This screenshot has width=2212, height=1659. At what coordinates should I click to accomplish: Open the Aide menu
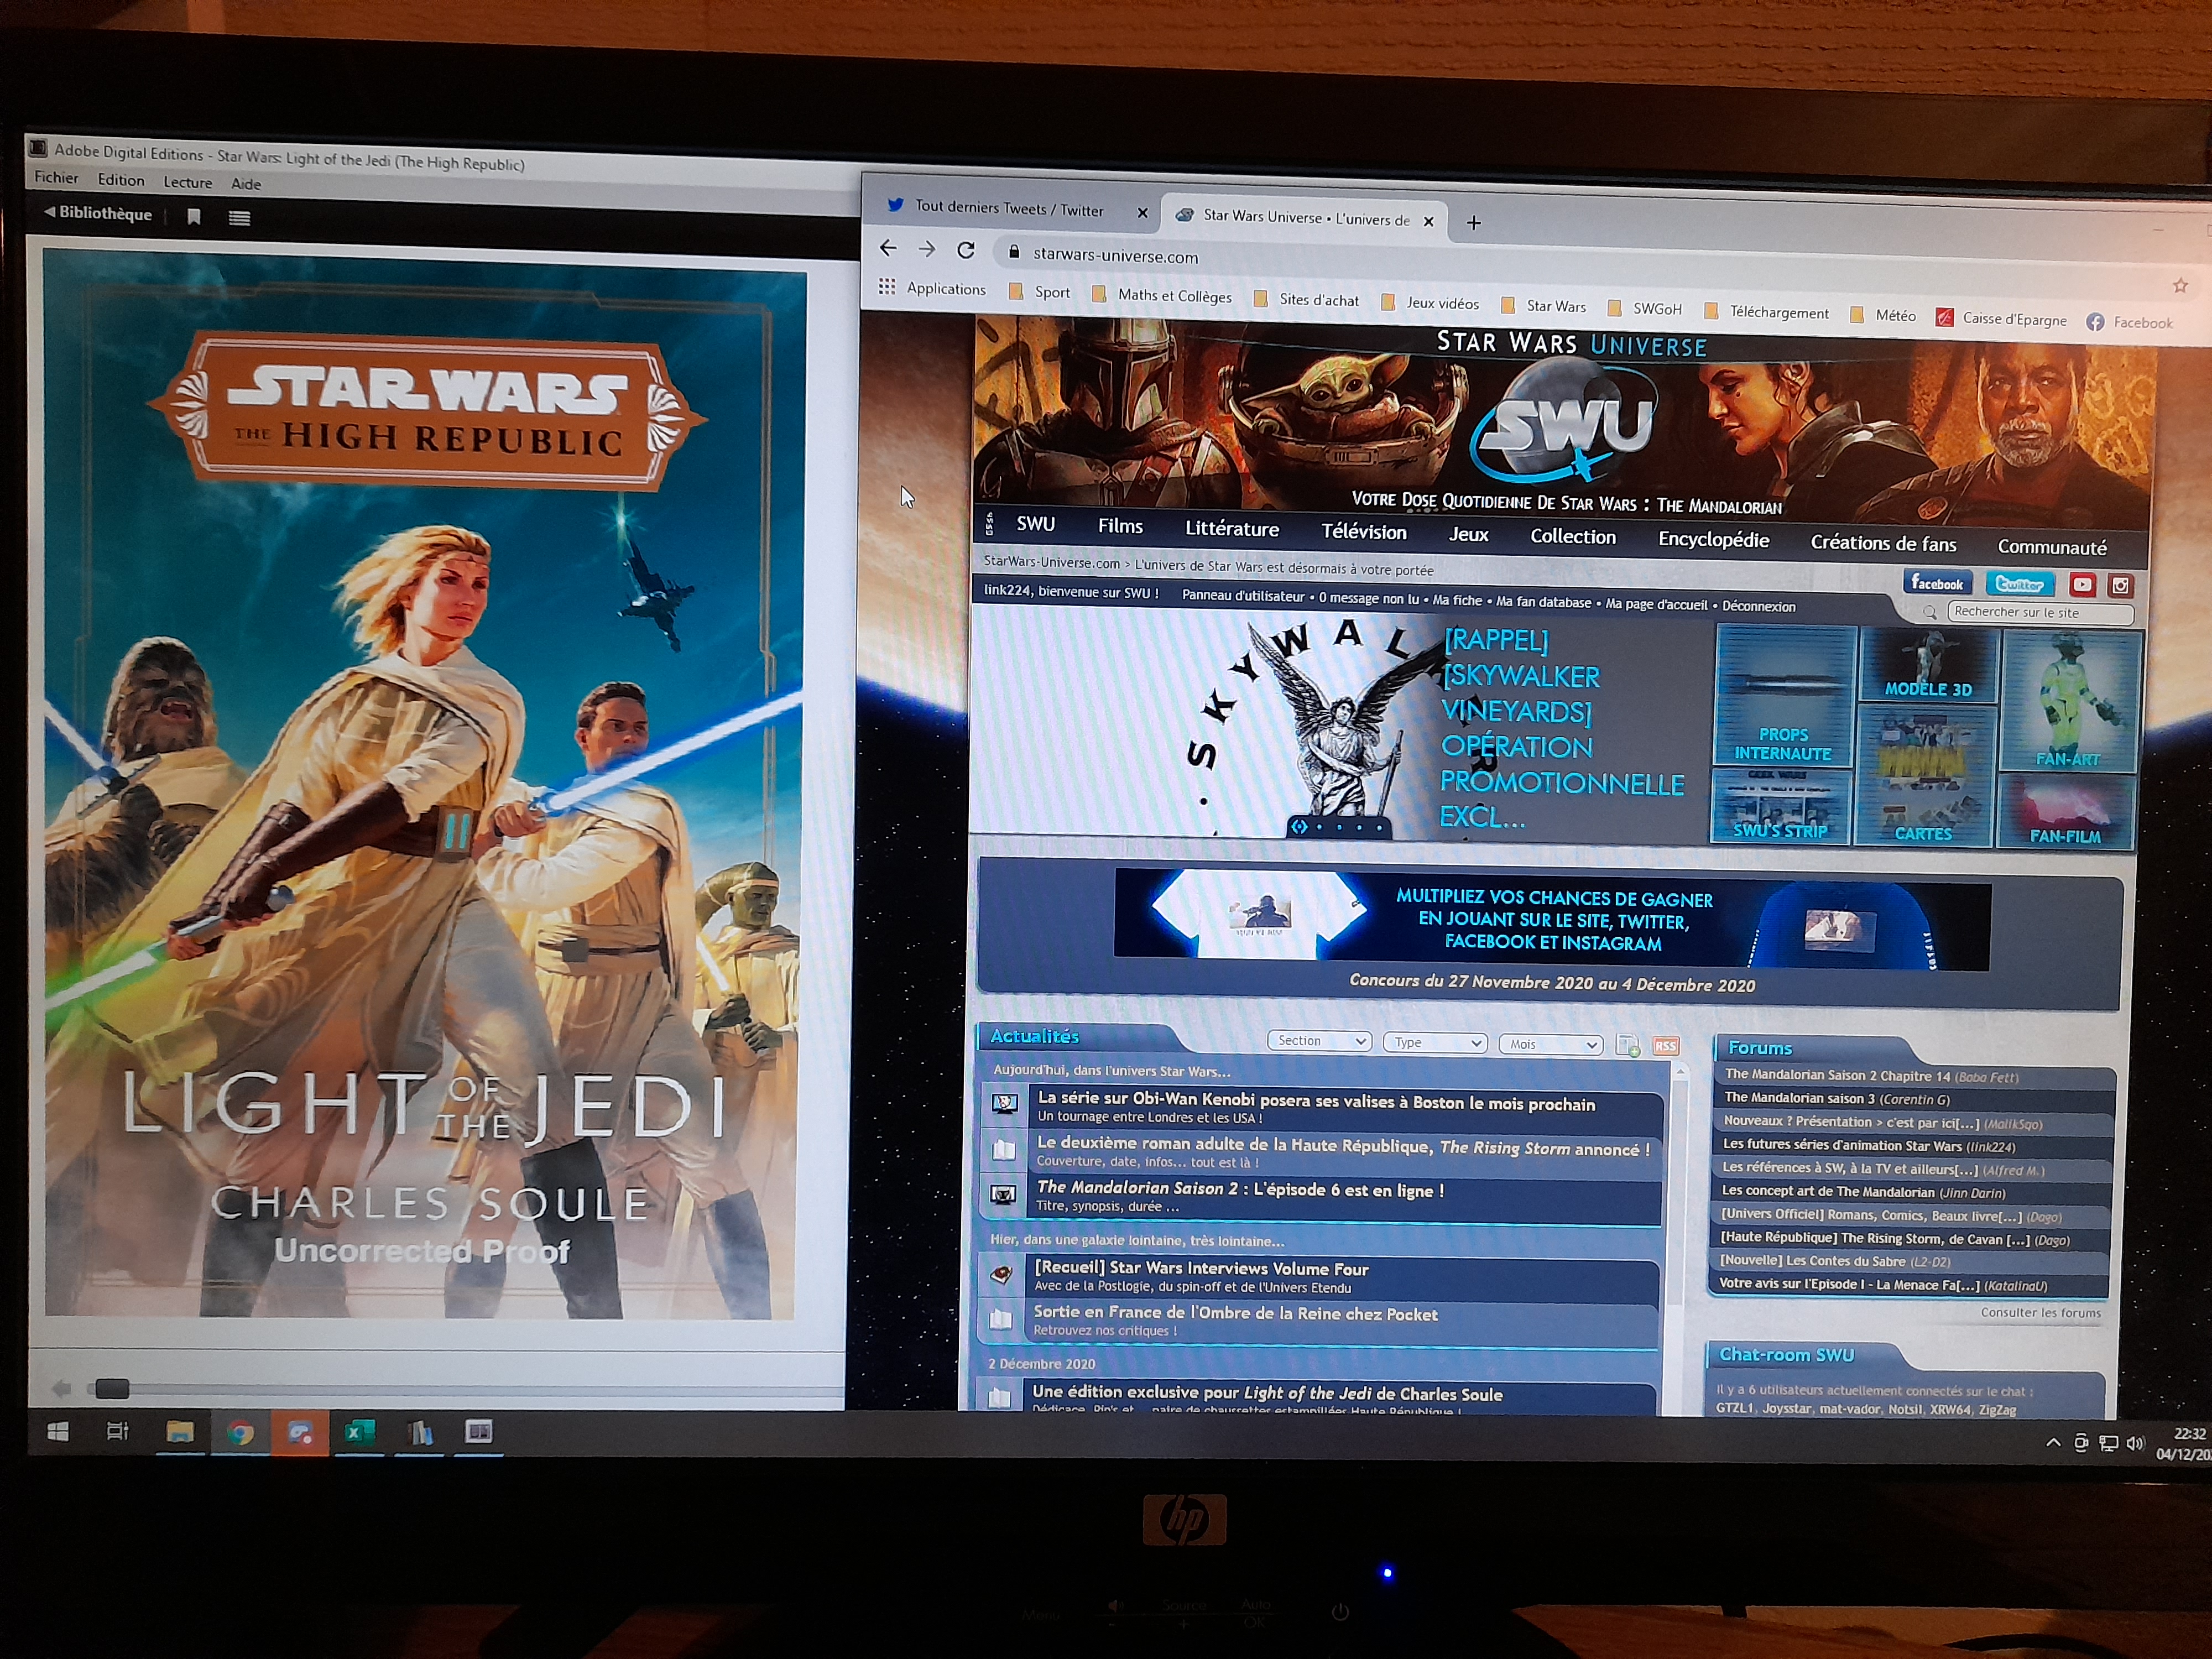point(246,184)
